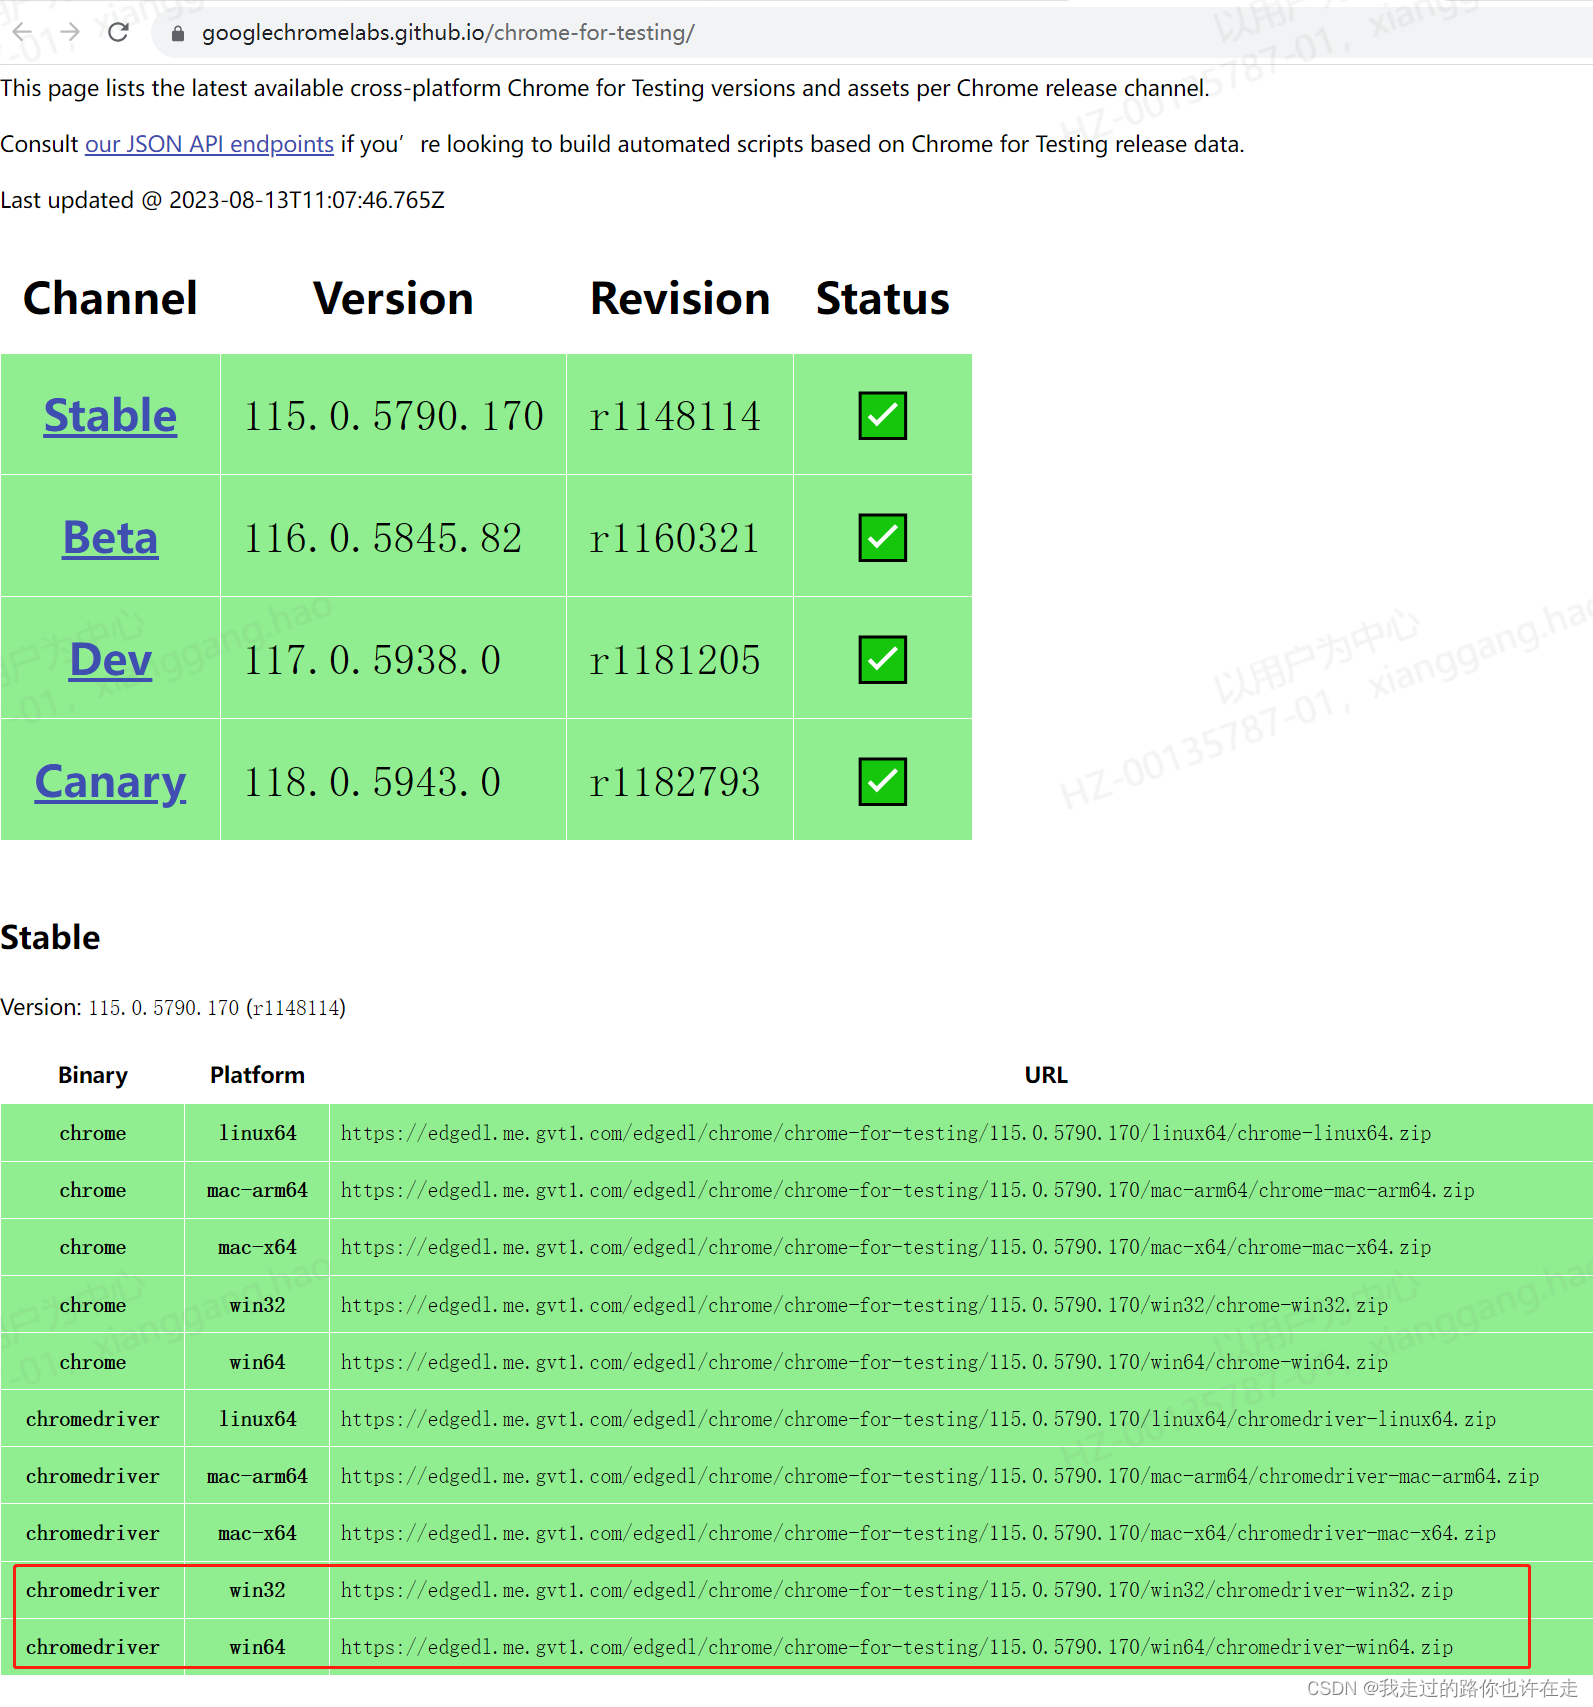Viewport: 1593px width, 1707px height.
Task: Click linux64 platform cell in chrome row
Action: coord(257,1133)
